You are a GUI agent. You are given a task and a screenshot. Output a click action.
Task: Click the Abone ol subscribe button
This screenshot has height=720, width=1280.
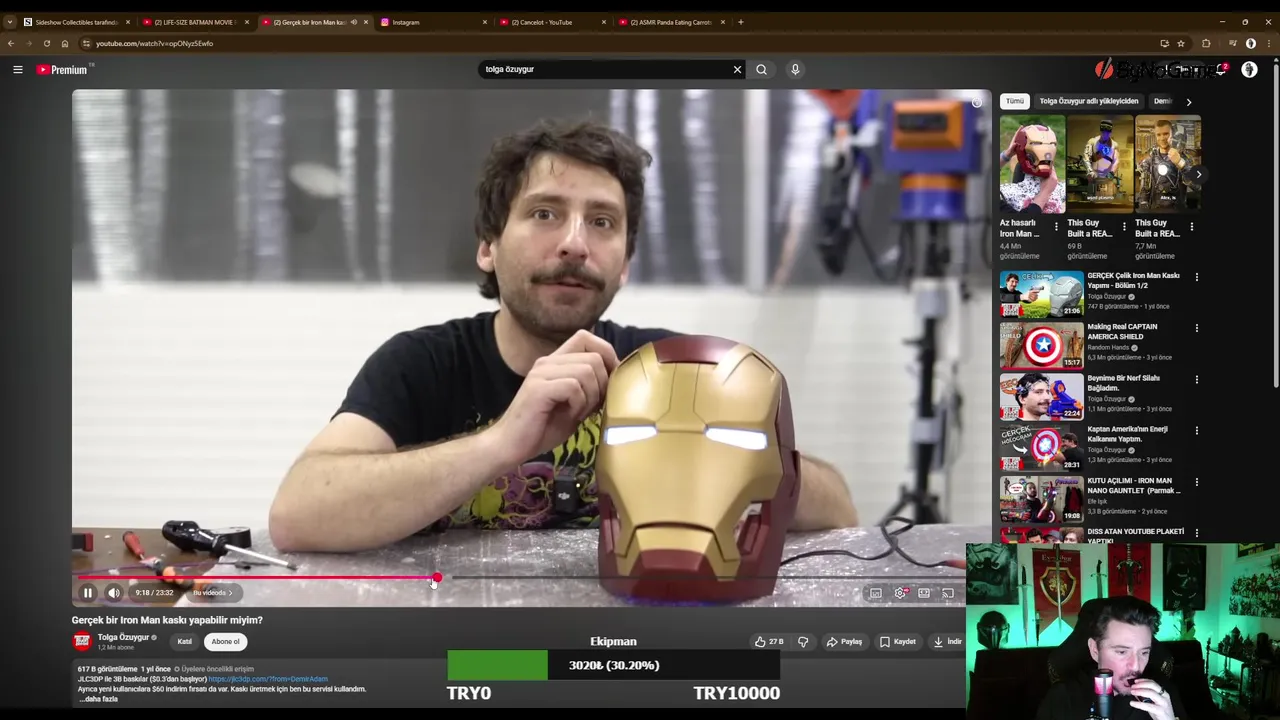point(225,642)
